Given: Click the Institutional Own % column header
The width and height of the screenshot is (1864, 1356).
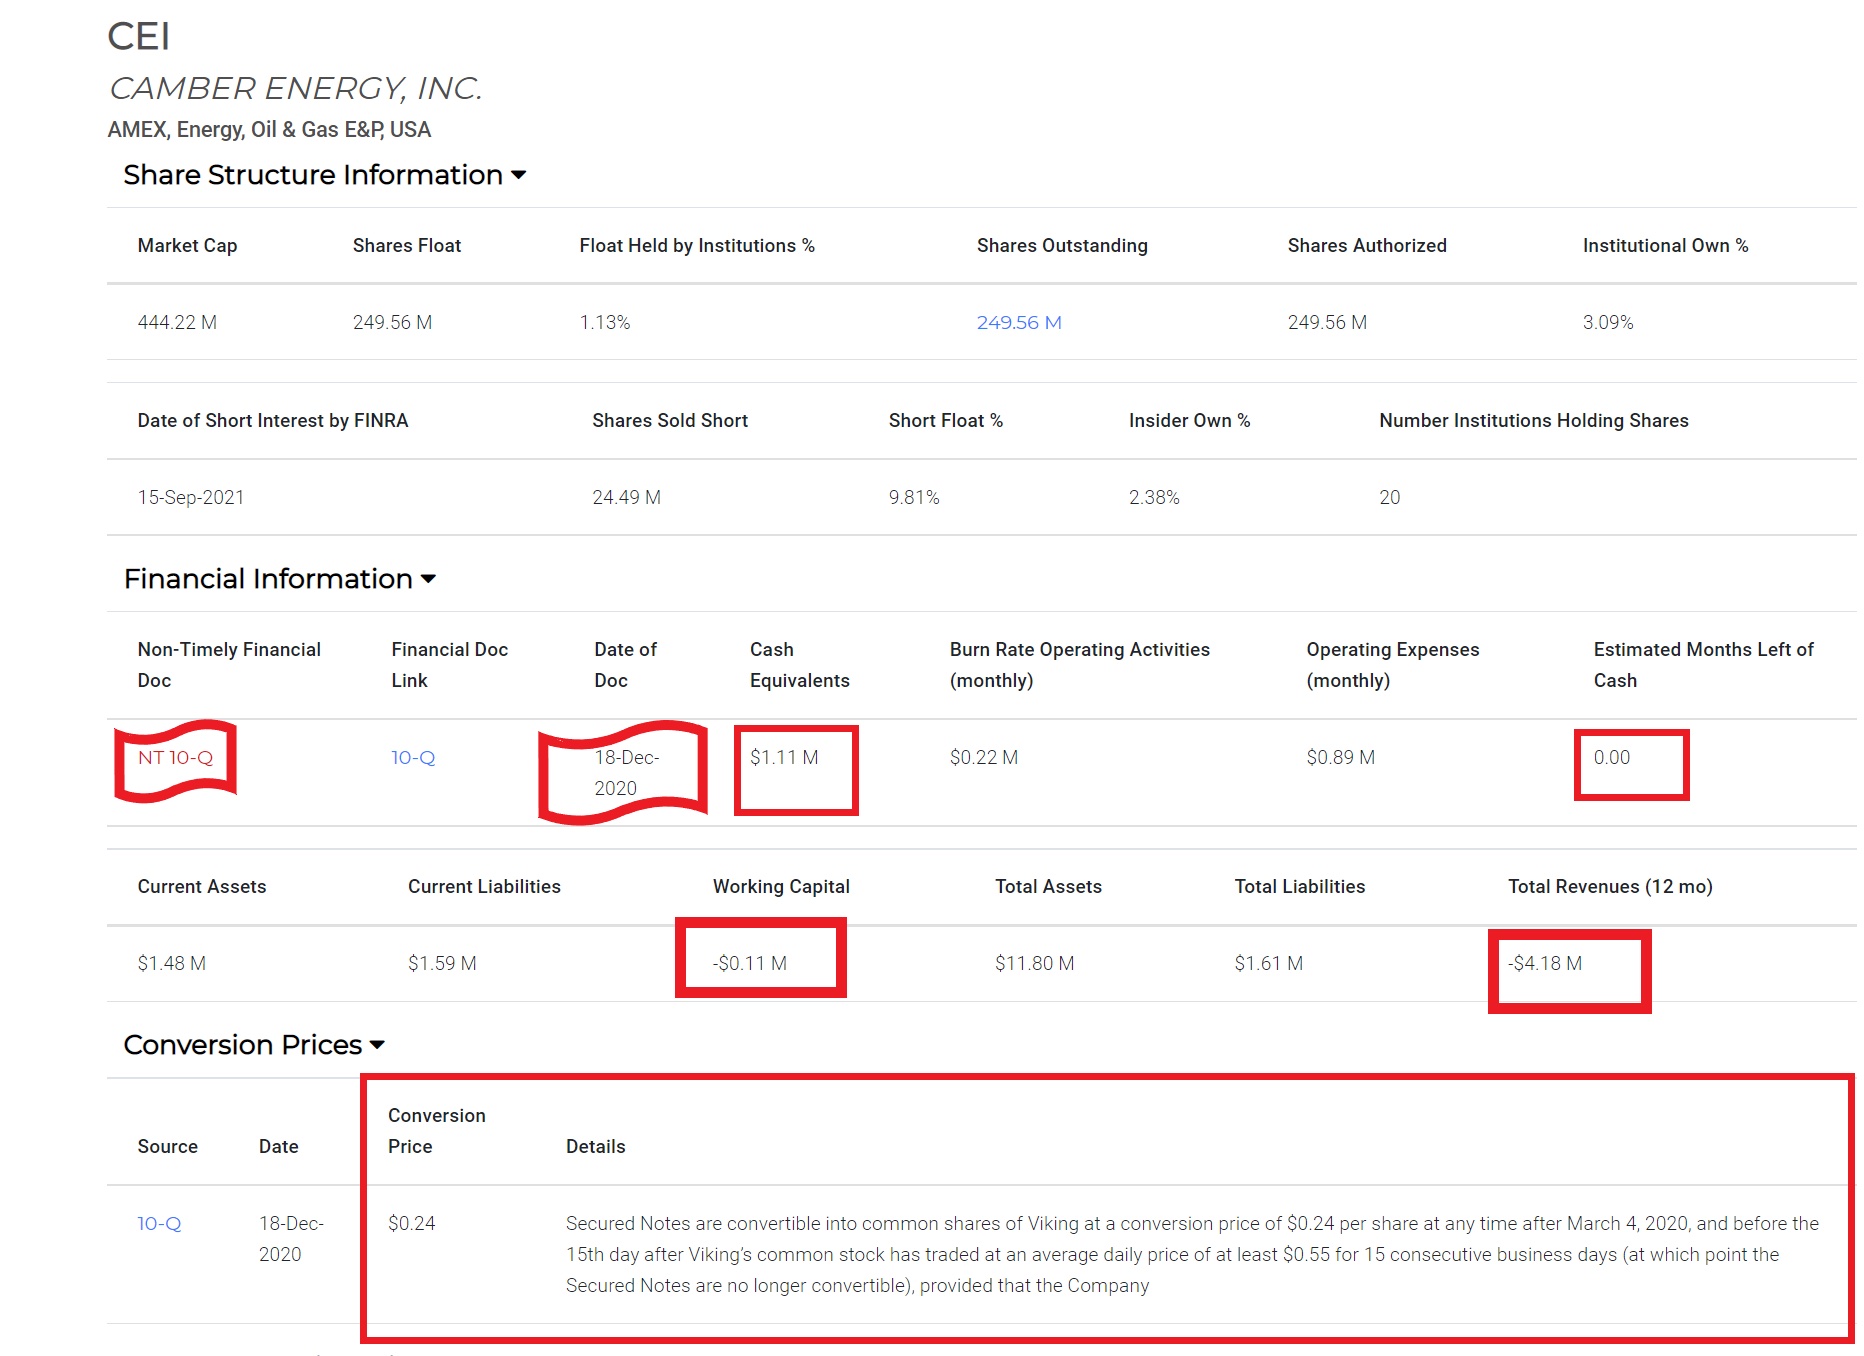Looking at the screenshot, I should pyautogui.click(x=1665, y=246).
